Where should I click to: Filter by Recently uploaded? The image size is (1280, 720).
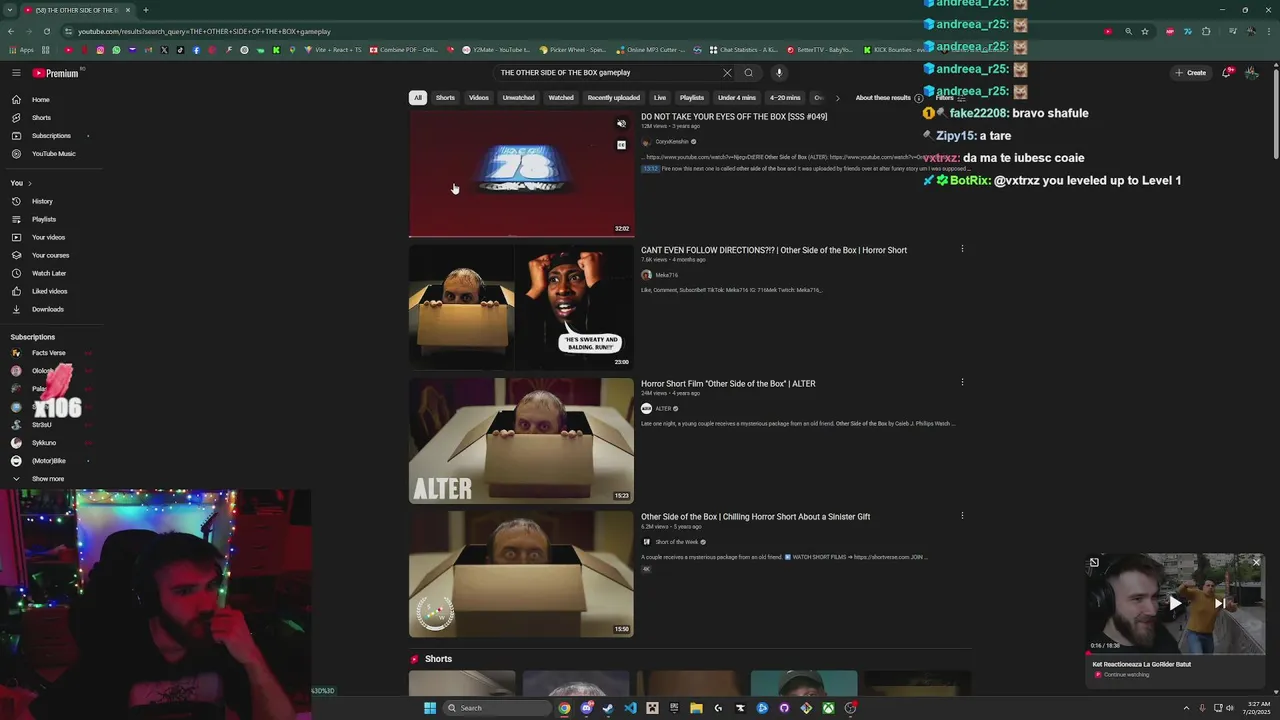tap(614, 98)
